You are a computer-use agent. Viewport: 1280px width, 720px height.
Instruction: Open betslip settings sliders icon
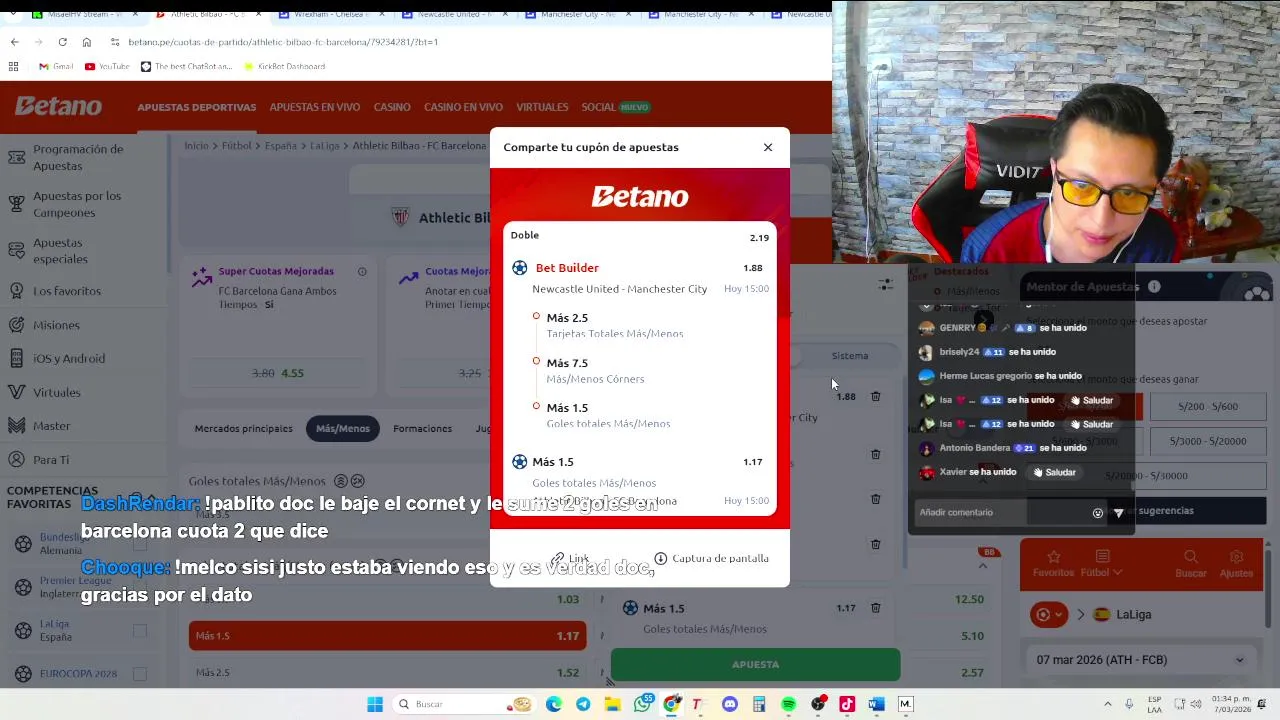886,285
